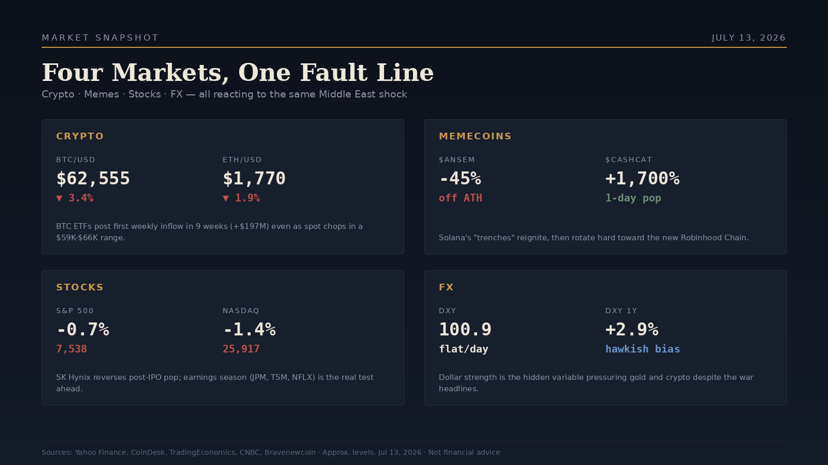This screenshot has width=828, height=465.
Task: Select the MEMECOINS card heading
Action: click(x=475, y=136)
